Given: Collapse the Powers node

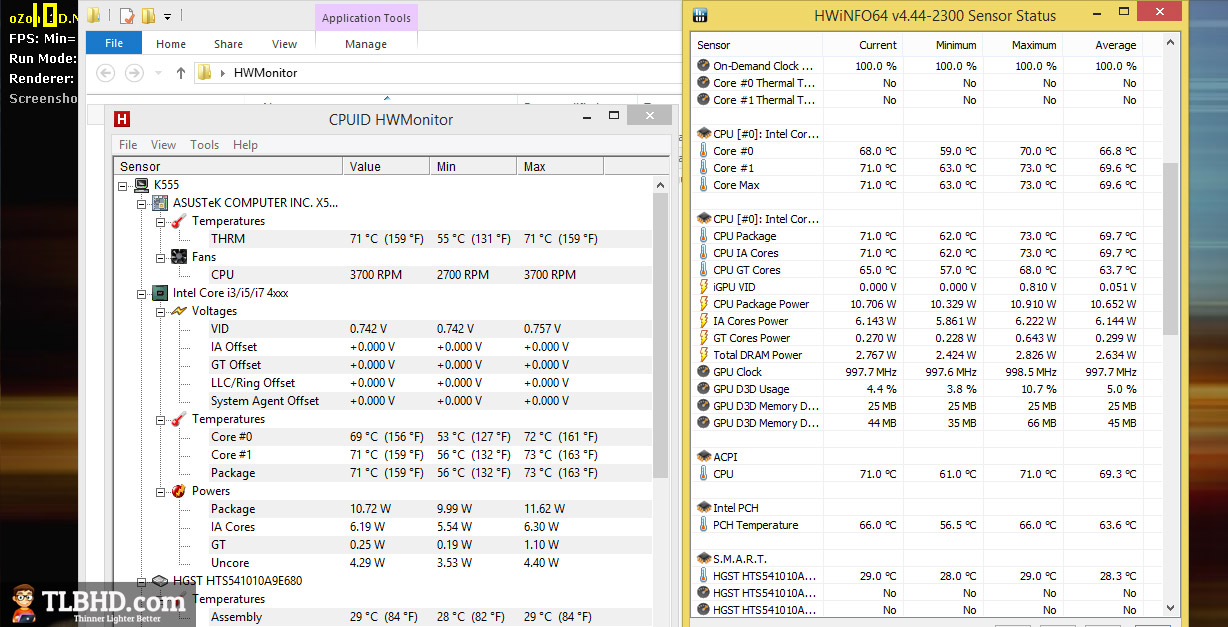Looking at the screenshot, I should pyautogui.click(x=161, y=491).
